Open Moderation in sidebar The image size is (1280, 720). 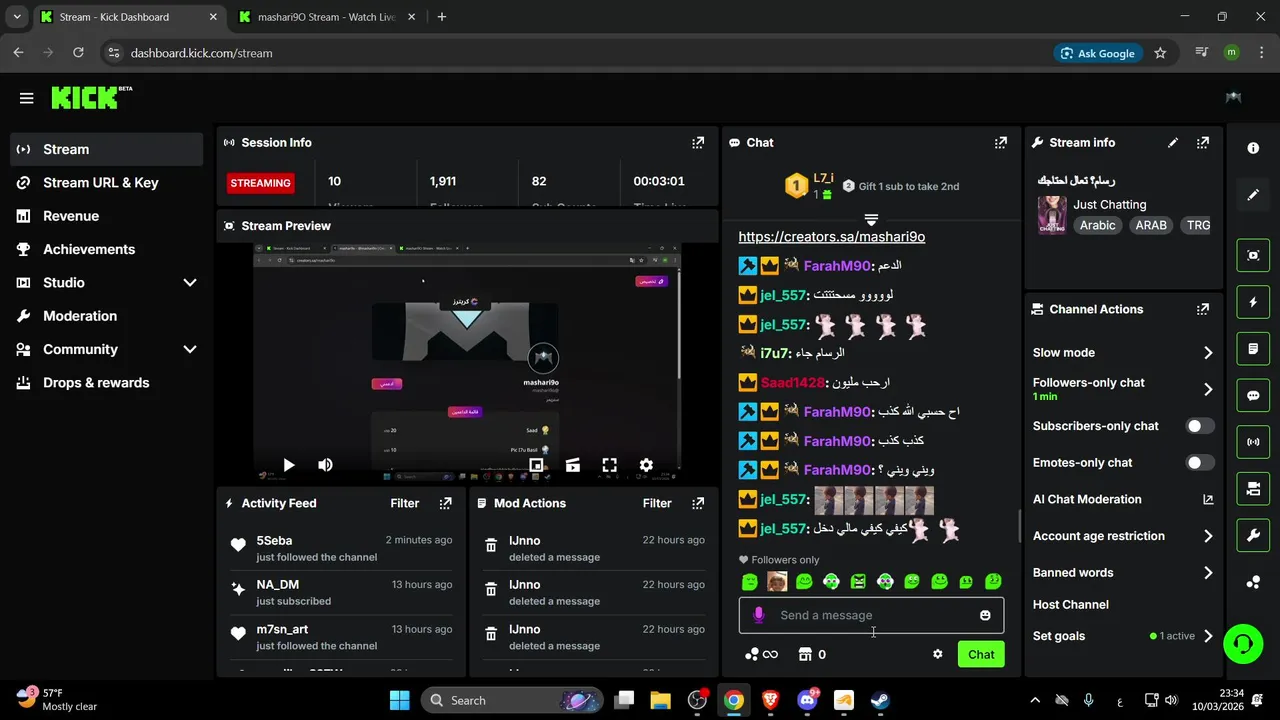coord(107,316)
